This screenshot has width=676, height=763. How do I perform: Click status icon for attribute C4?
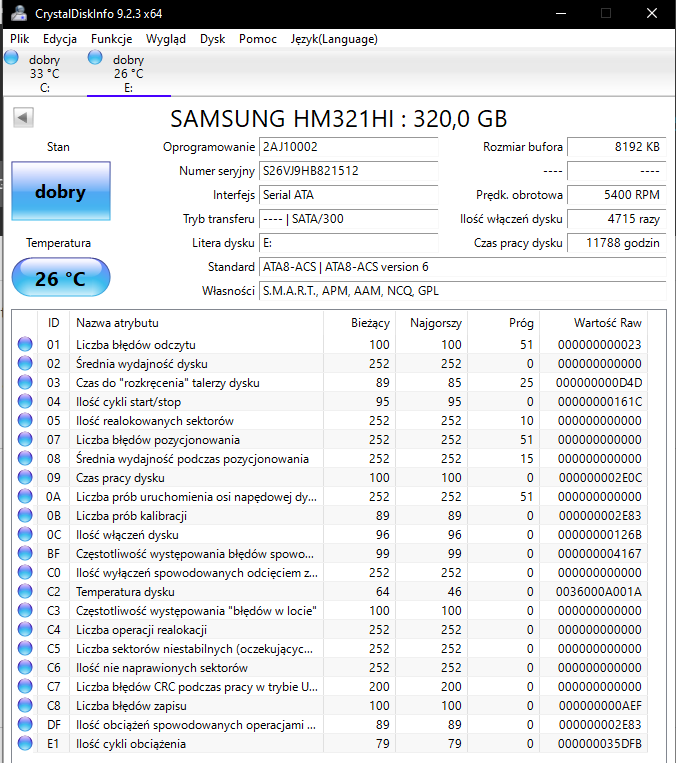[x=25, y=629]
